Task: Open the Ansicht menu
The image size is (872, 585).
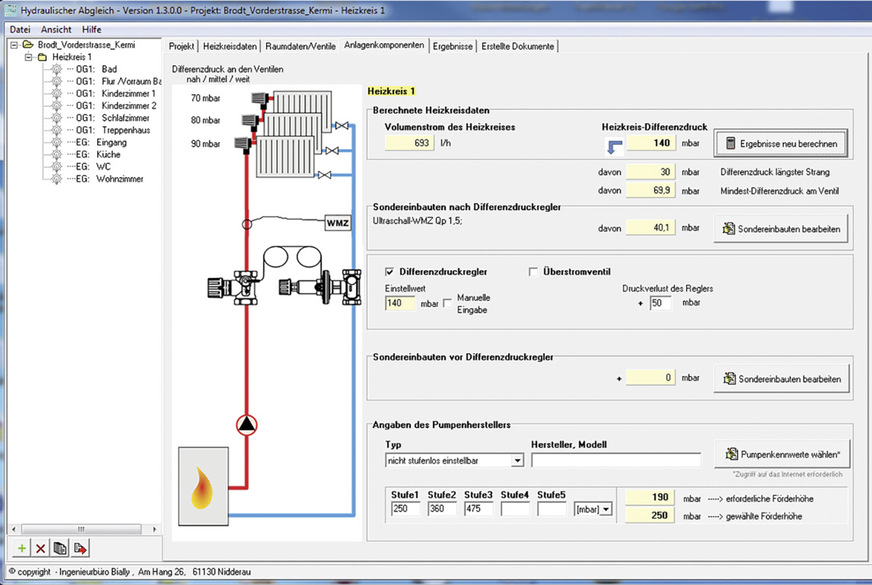Action: 55,29
